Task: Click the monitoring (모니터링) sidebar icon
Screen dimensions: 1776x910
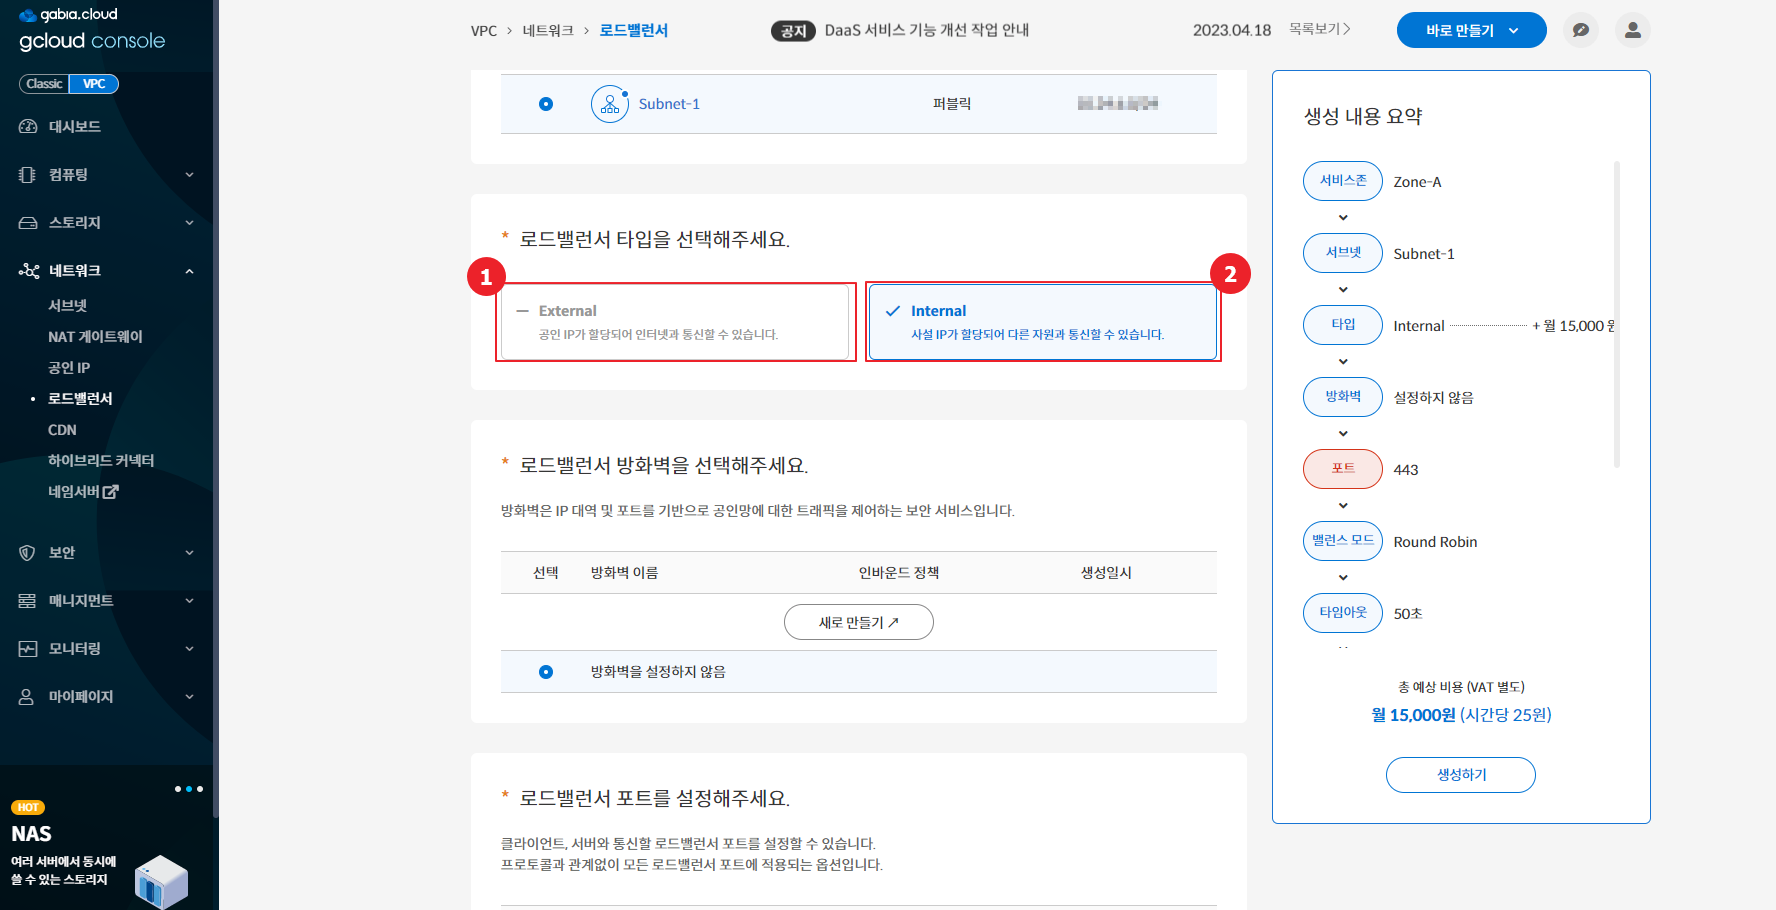Action: pos(28,649)
